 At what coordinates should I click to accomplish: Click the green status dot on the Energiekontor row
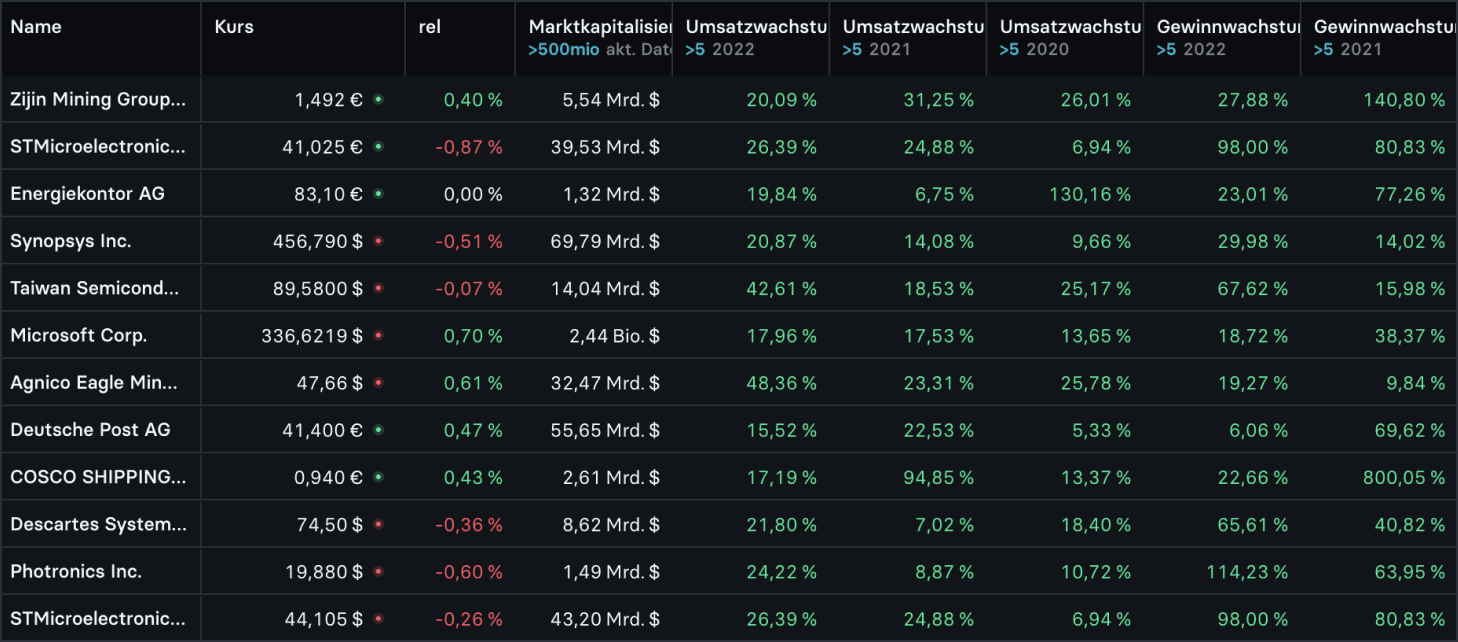378,193
